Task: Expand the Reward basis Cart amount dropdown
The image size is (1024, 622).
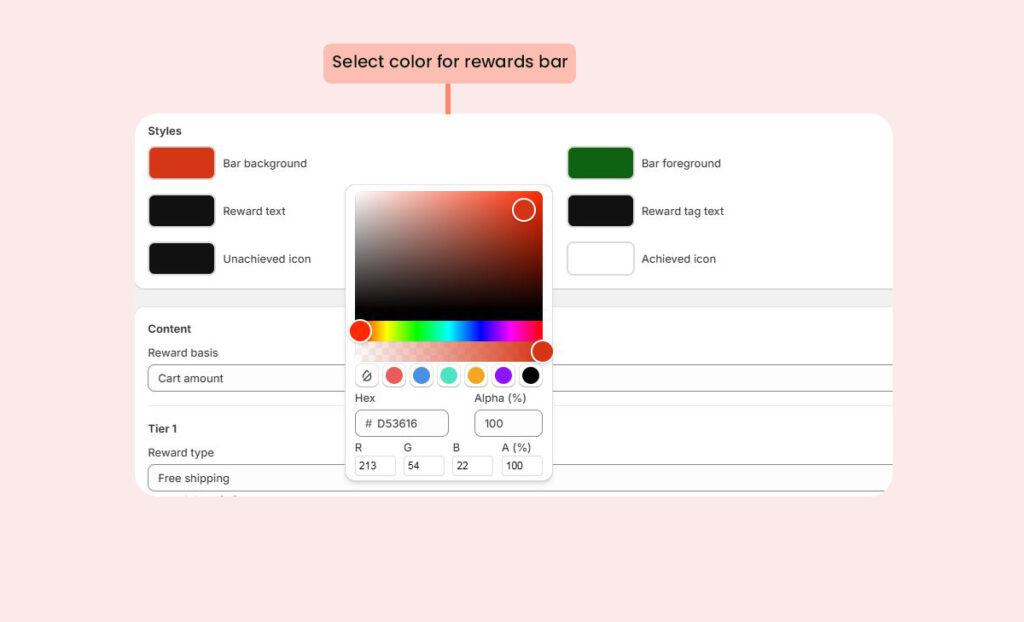Action: pos(245,378)
